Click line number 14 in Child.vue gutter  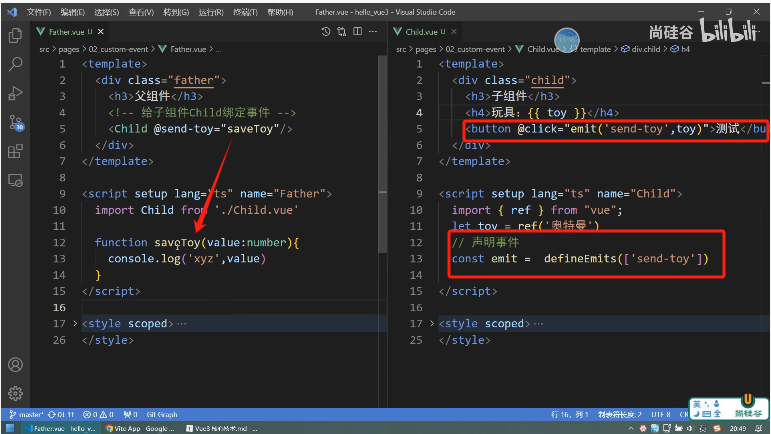416,275
